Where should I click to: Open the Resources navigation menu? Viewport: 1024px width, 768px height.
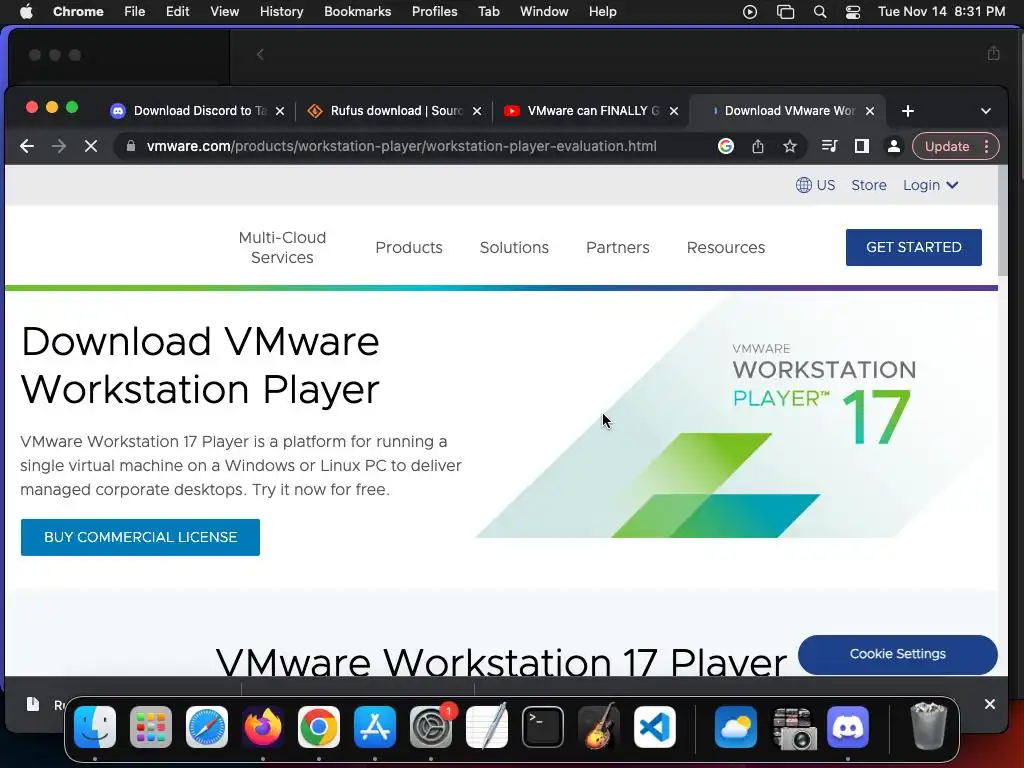click(726, 248)
